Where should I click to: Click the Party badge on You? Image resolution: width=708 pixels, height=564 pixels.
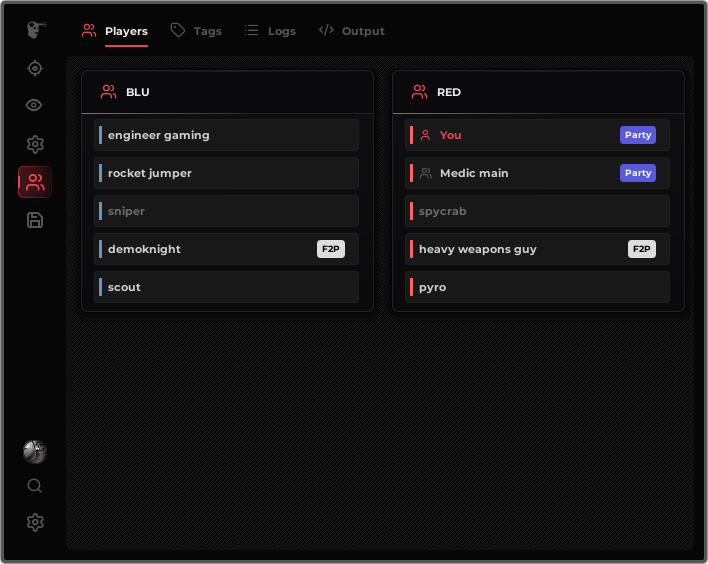point(638,135)
